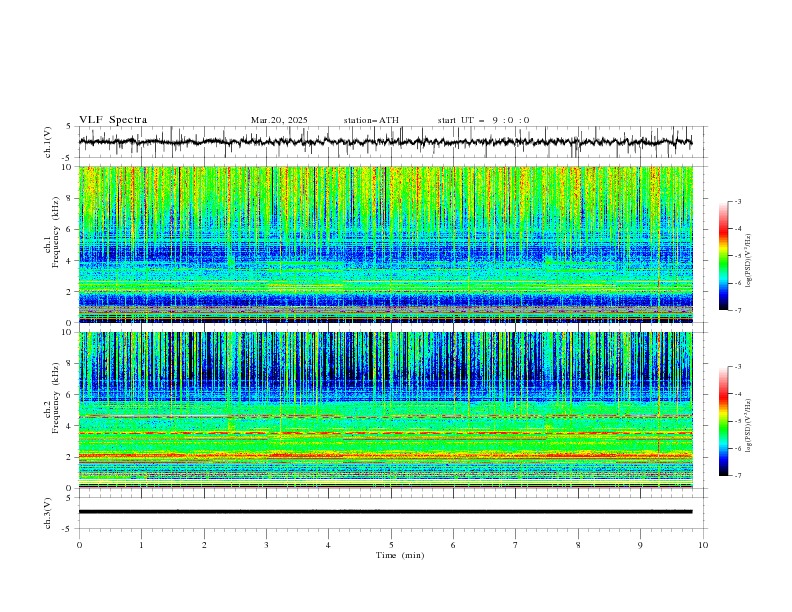Click the '-7' tick on ch.2 colorbar
792x612 pixels.
click(x=737, y=476)
